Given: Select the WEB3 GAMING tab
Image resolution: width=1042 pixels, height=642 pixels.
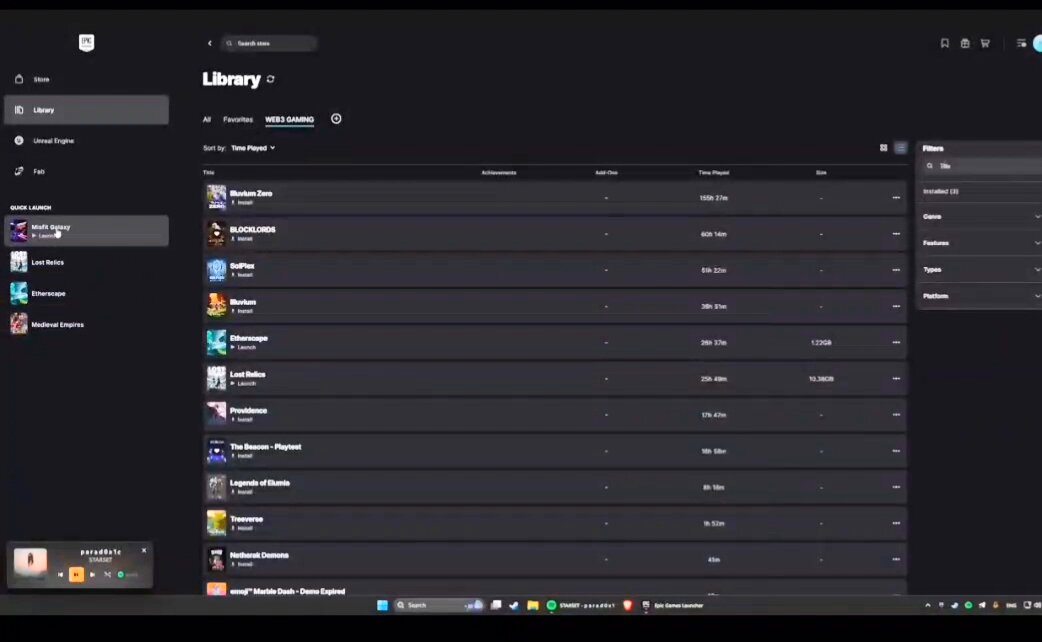Looking at the screenshot, I should pyautogui.click(x=290, y=120).
